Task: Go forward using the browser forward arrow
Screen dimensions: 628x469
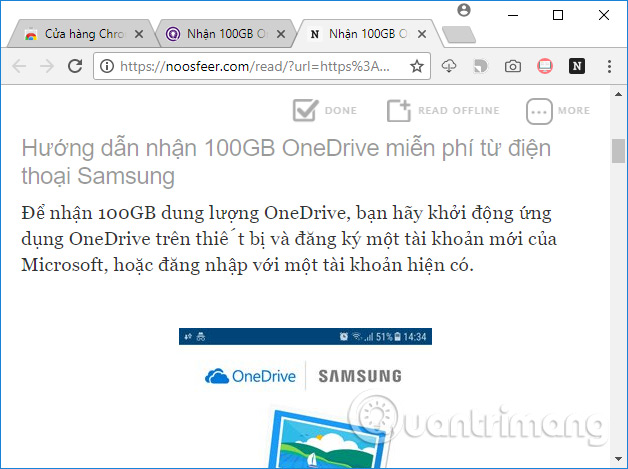Action: tap(47, 66)
